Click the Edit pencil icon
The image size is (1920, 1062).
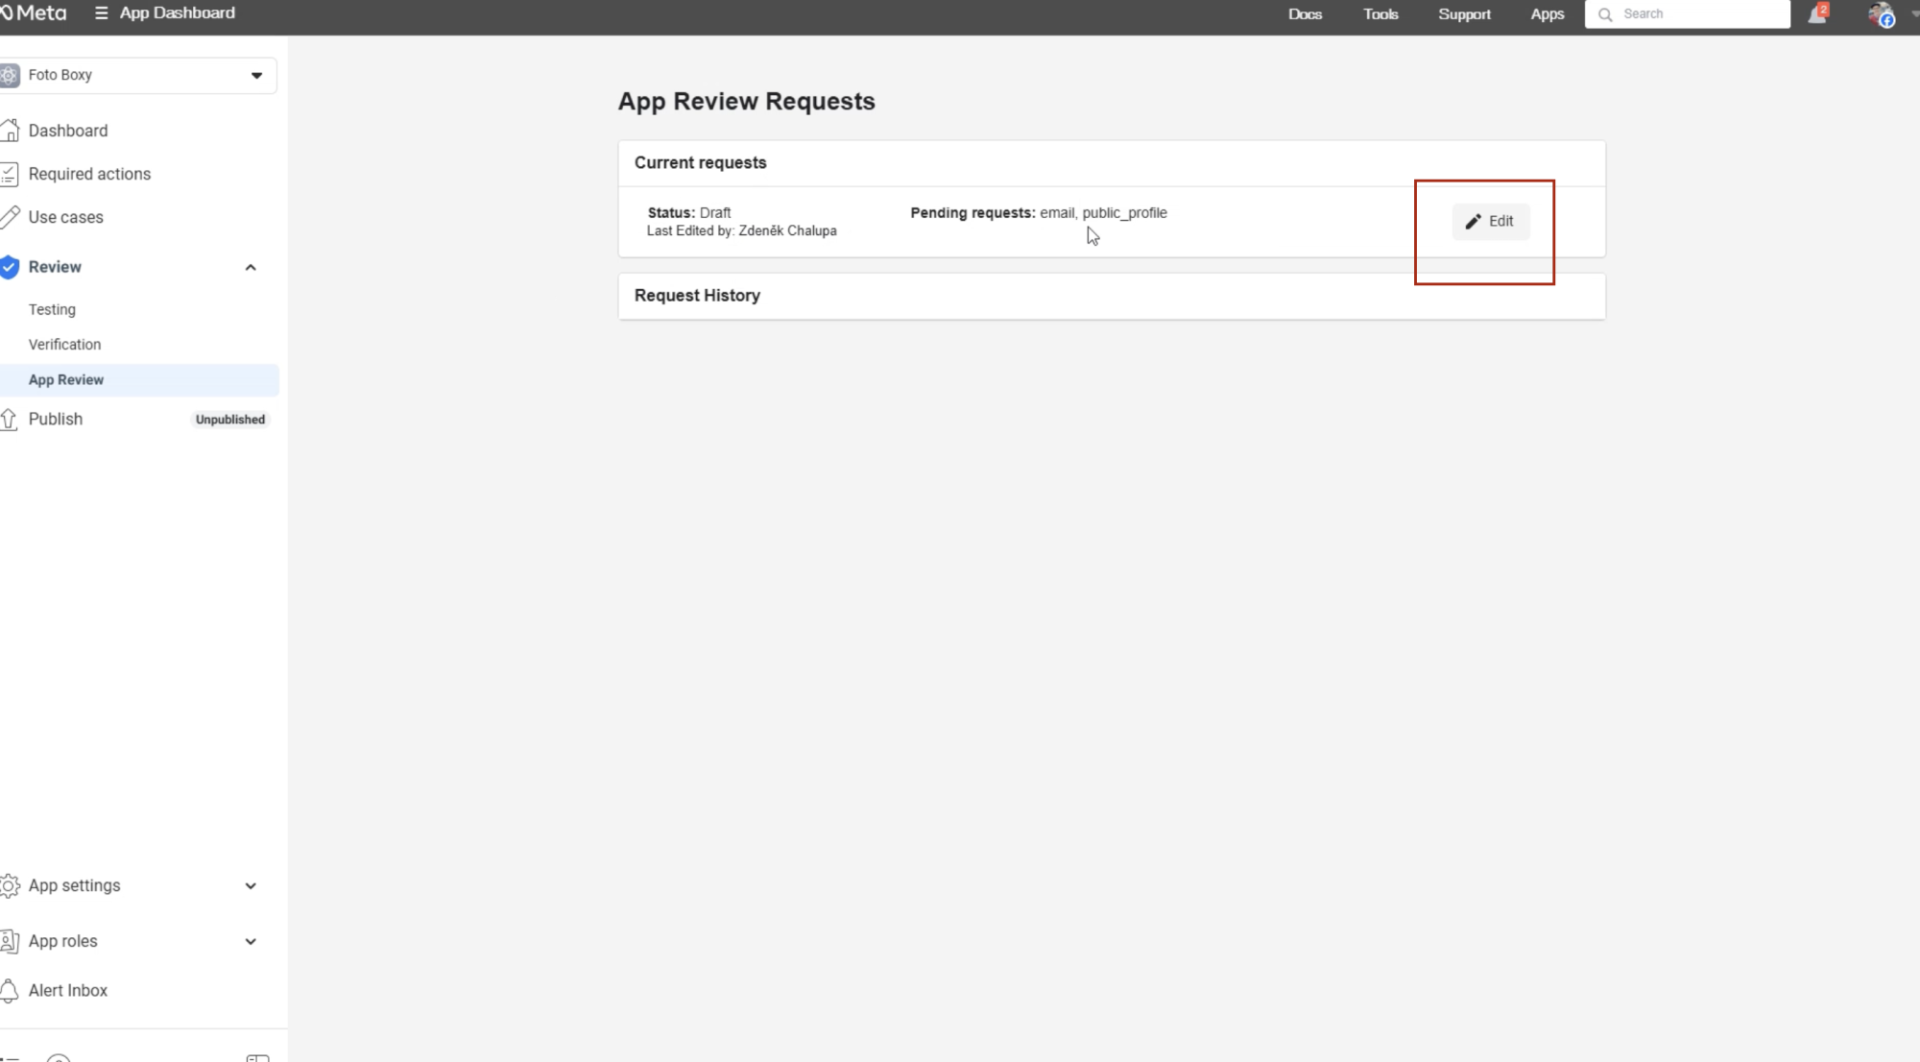[x=1473, y=222]
